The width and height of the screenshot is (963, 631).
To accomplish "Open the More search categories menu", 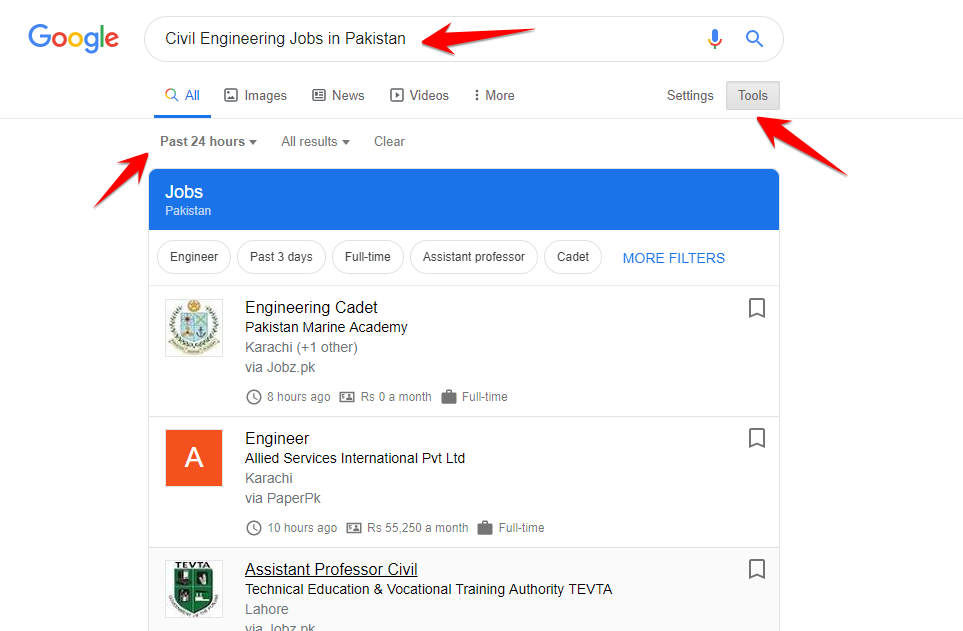I will pos(494,95).
